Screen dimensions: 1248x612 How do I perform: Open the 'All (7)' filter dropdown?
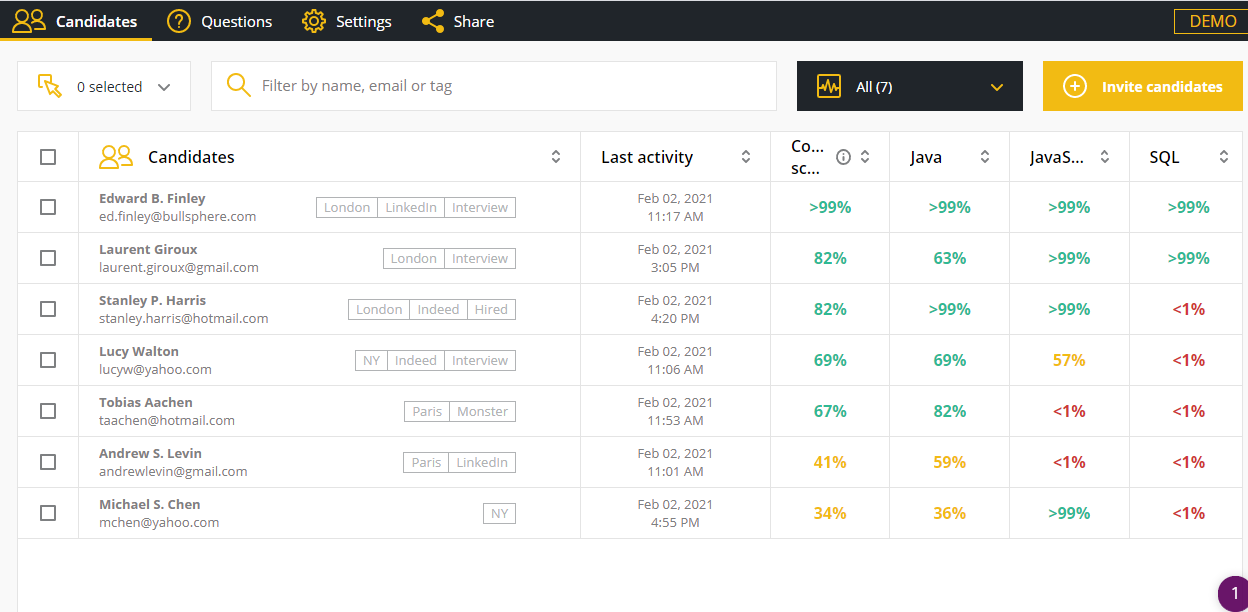click(x=909, y=87)
